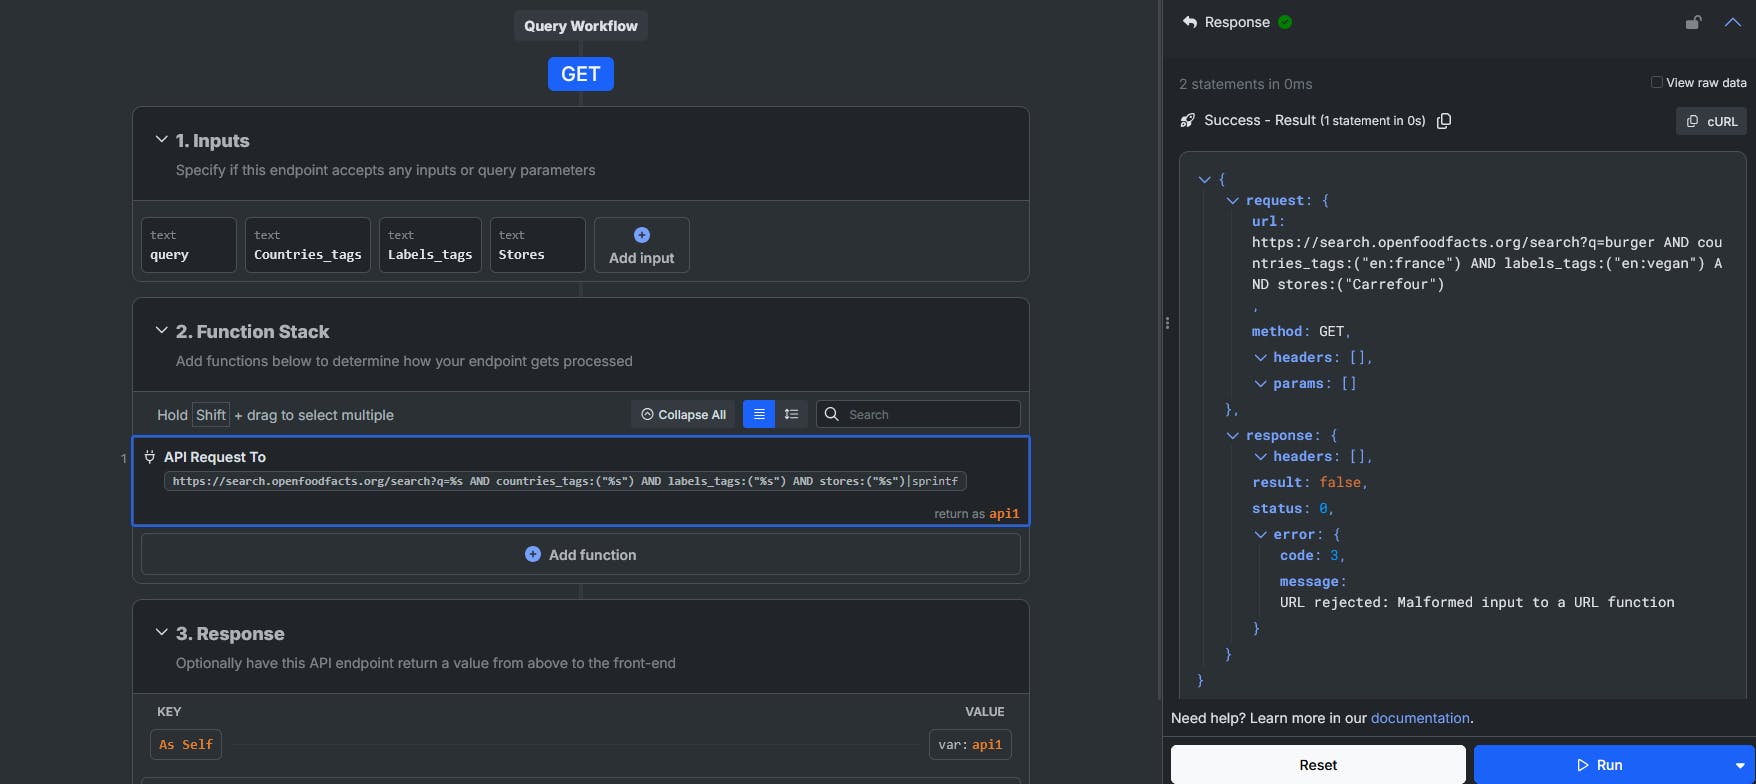The width and height of the screenshot is (1756, 784).
Task: Open the Stores text input
Action: pos(538,245)
